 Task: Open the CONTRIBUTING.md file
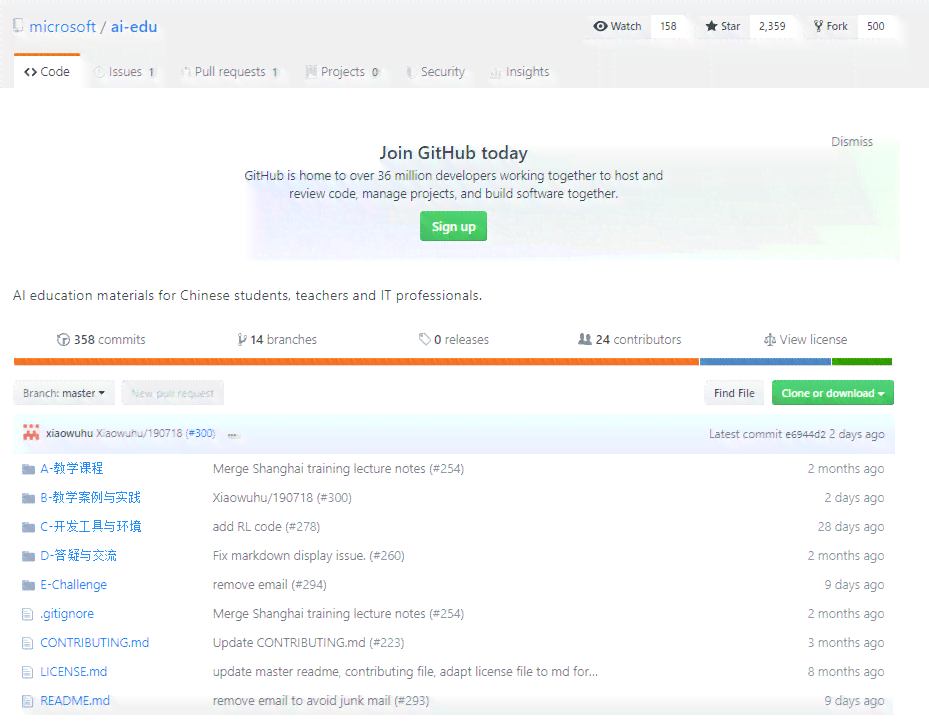point(95,643)
